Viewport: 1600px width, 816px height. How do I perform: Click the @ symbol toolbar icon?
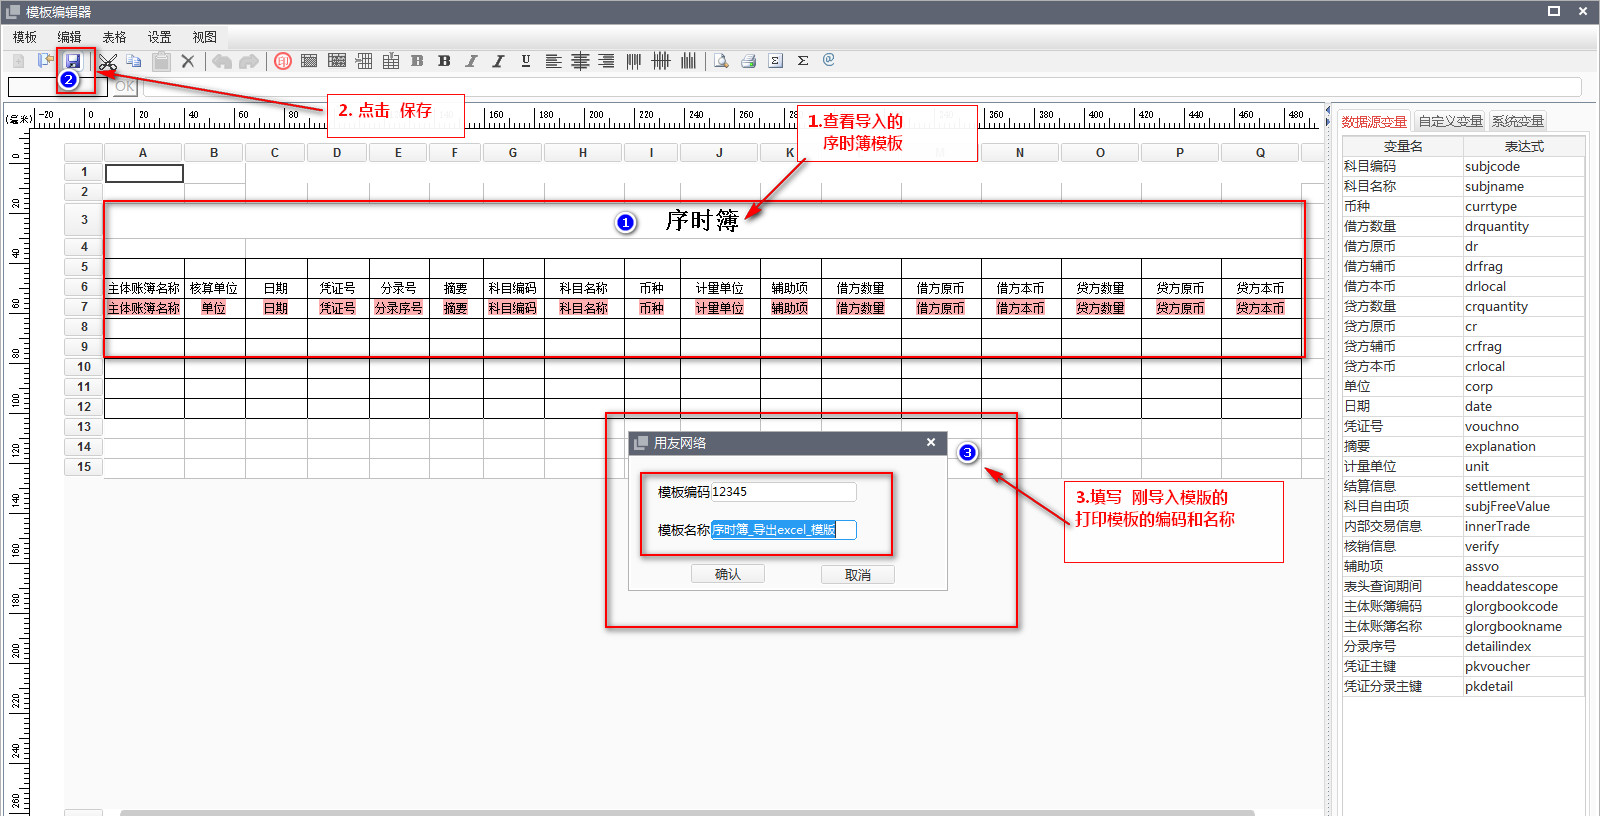[829, 60]
